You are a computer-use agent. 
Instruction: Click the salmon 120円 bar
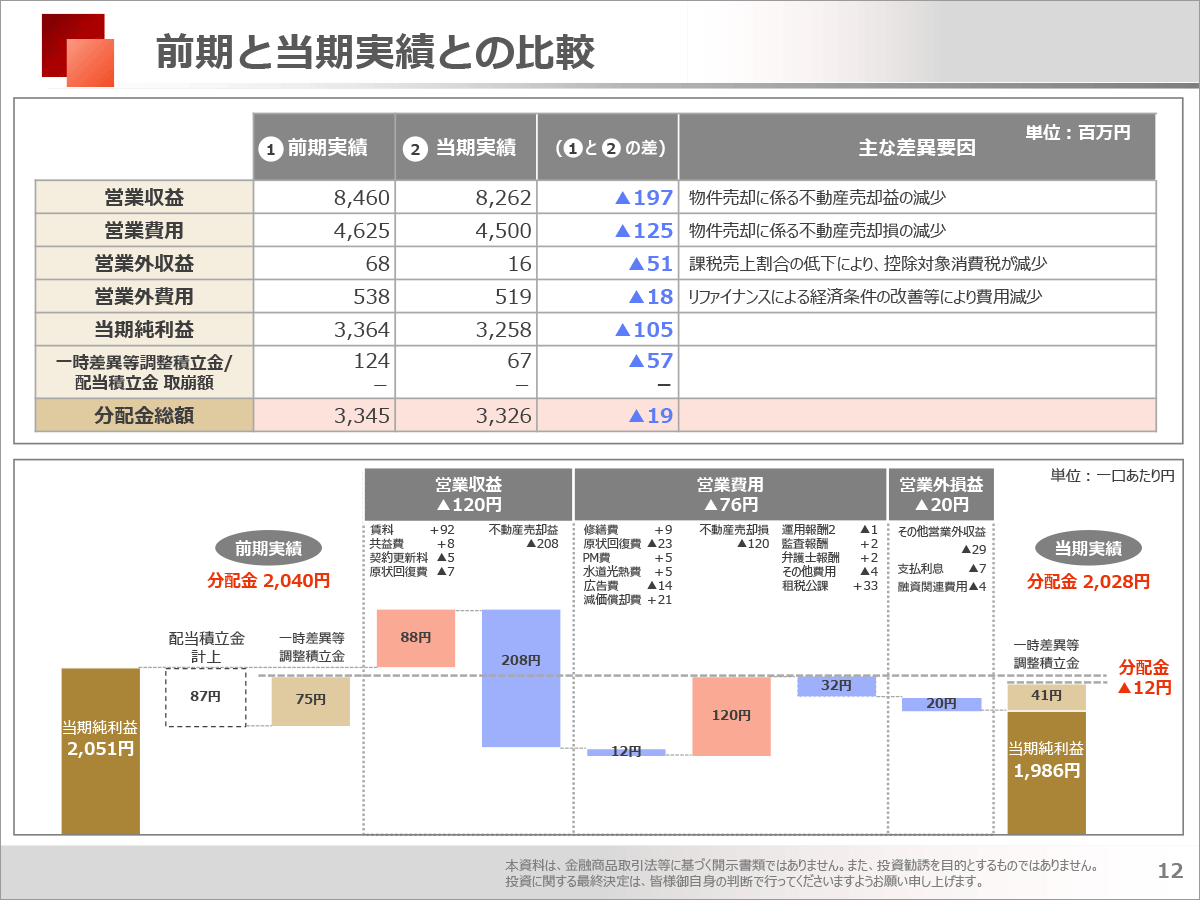click(731, 716)
